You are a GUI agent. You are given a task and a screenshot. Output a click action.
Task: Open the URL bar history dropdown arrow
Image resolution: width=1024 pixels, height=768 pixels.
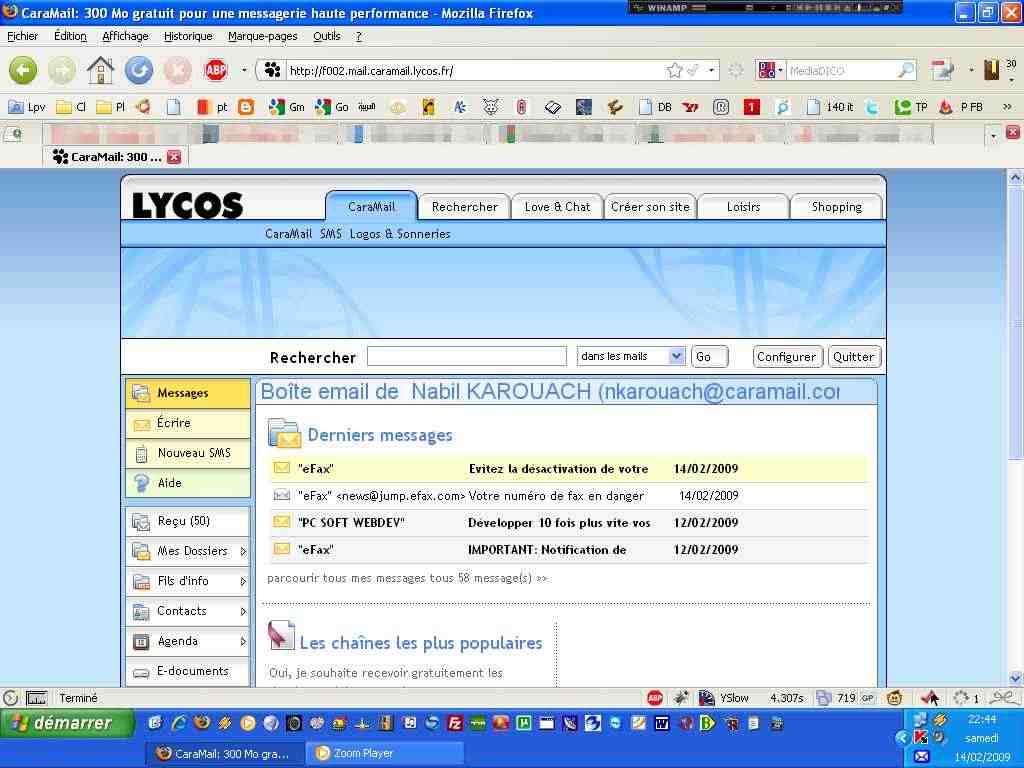point(711,70)
